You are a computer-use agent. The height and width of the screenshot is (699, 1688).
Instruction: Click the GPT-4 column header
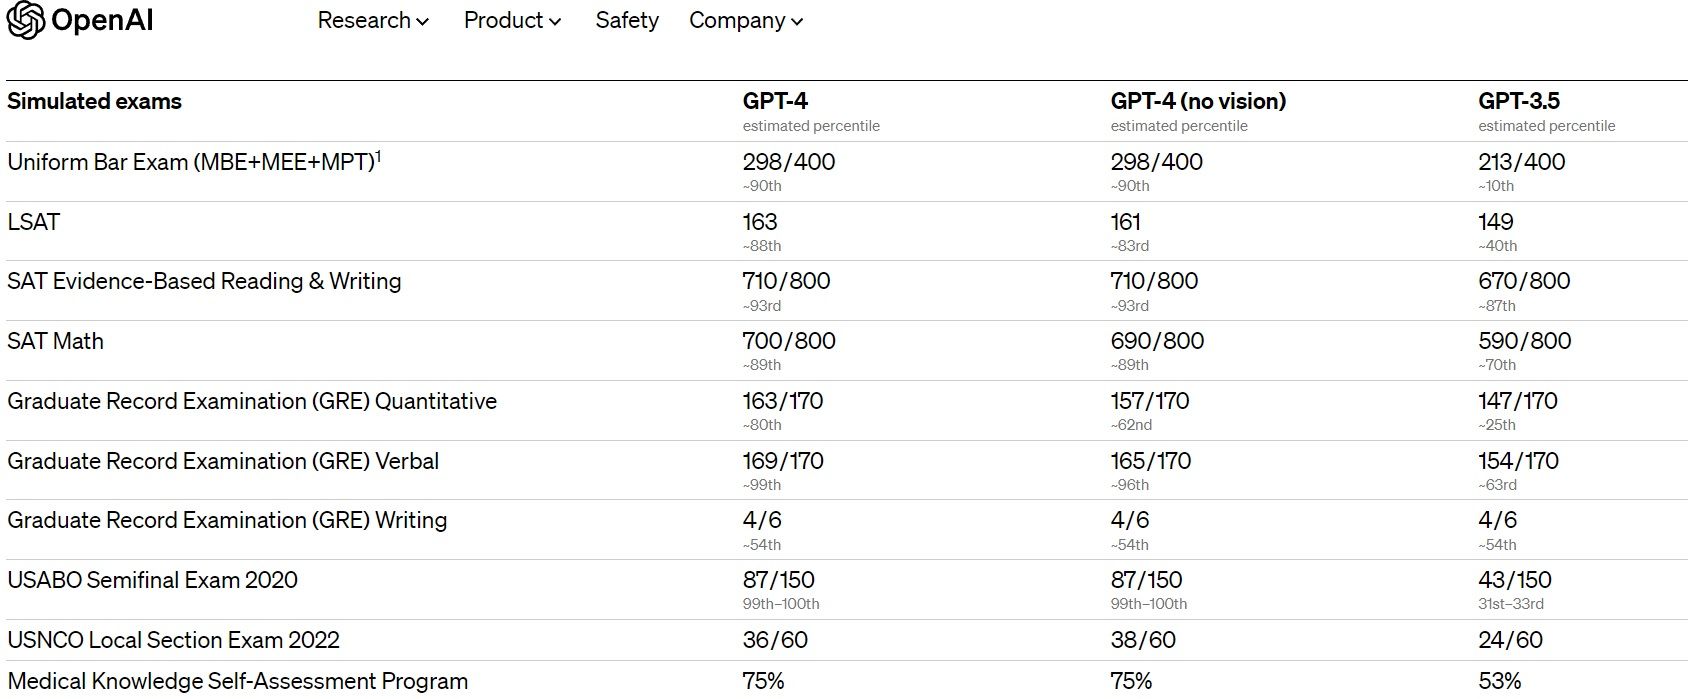coord(775,101)
